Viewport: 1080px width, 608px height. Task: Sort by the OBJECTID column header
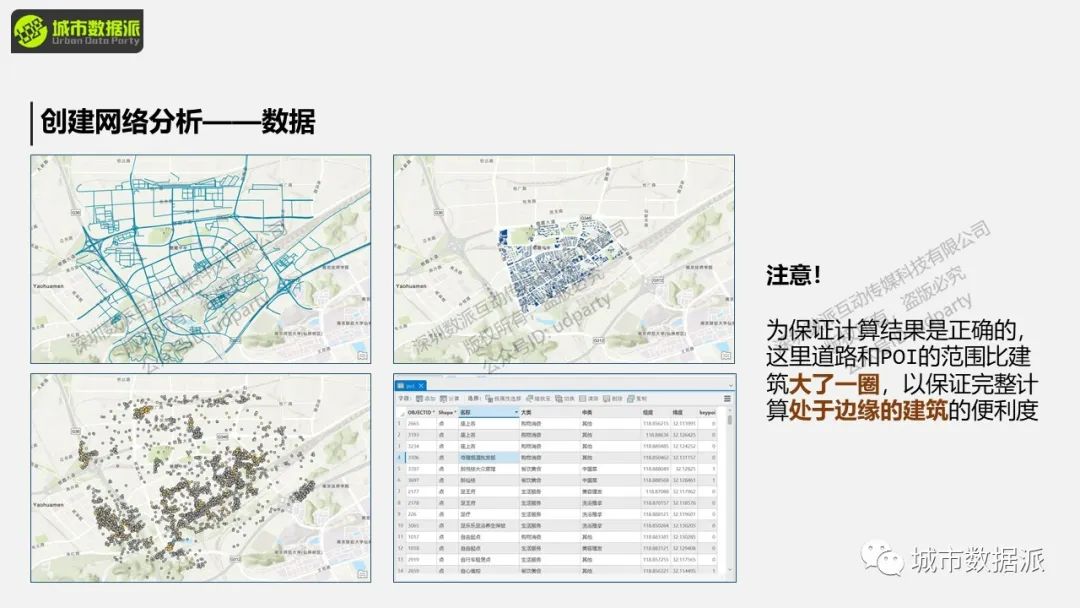pos(421,412)
